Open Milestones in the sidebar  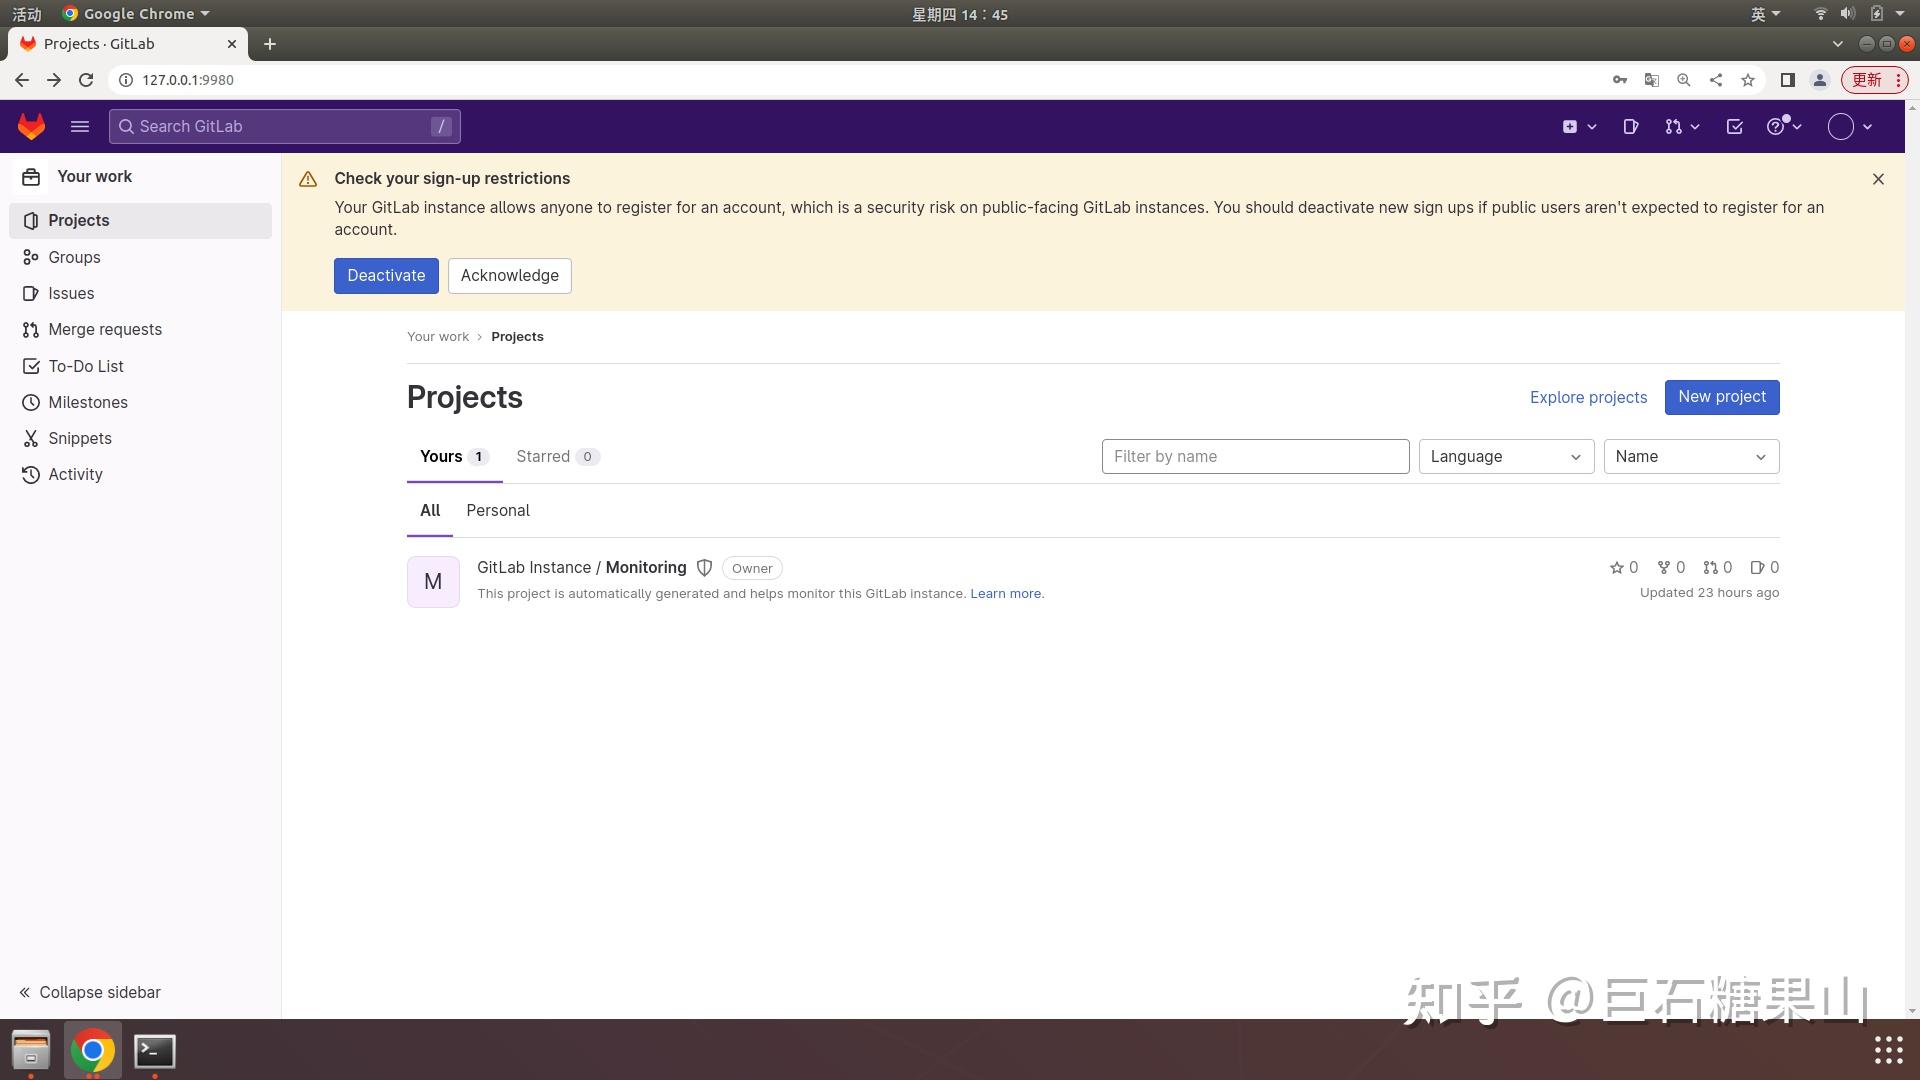(x=140, y=402)
